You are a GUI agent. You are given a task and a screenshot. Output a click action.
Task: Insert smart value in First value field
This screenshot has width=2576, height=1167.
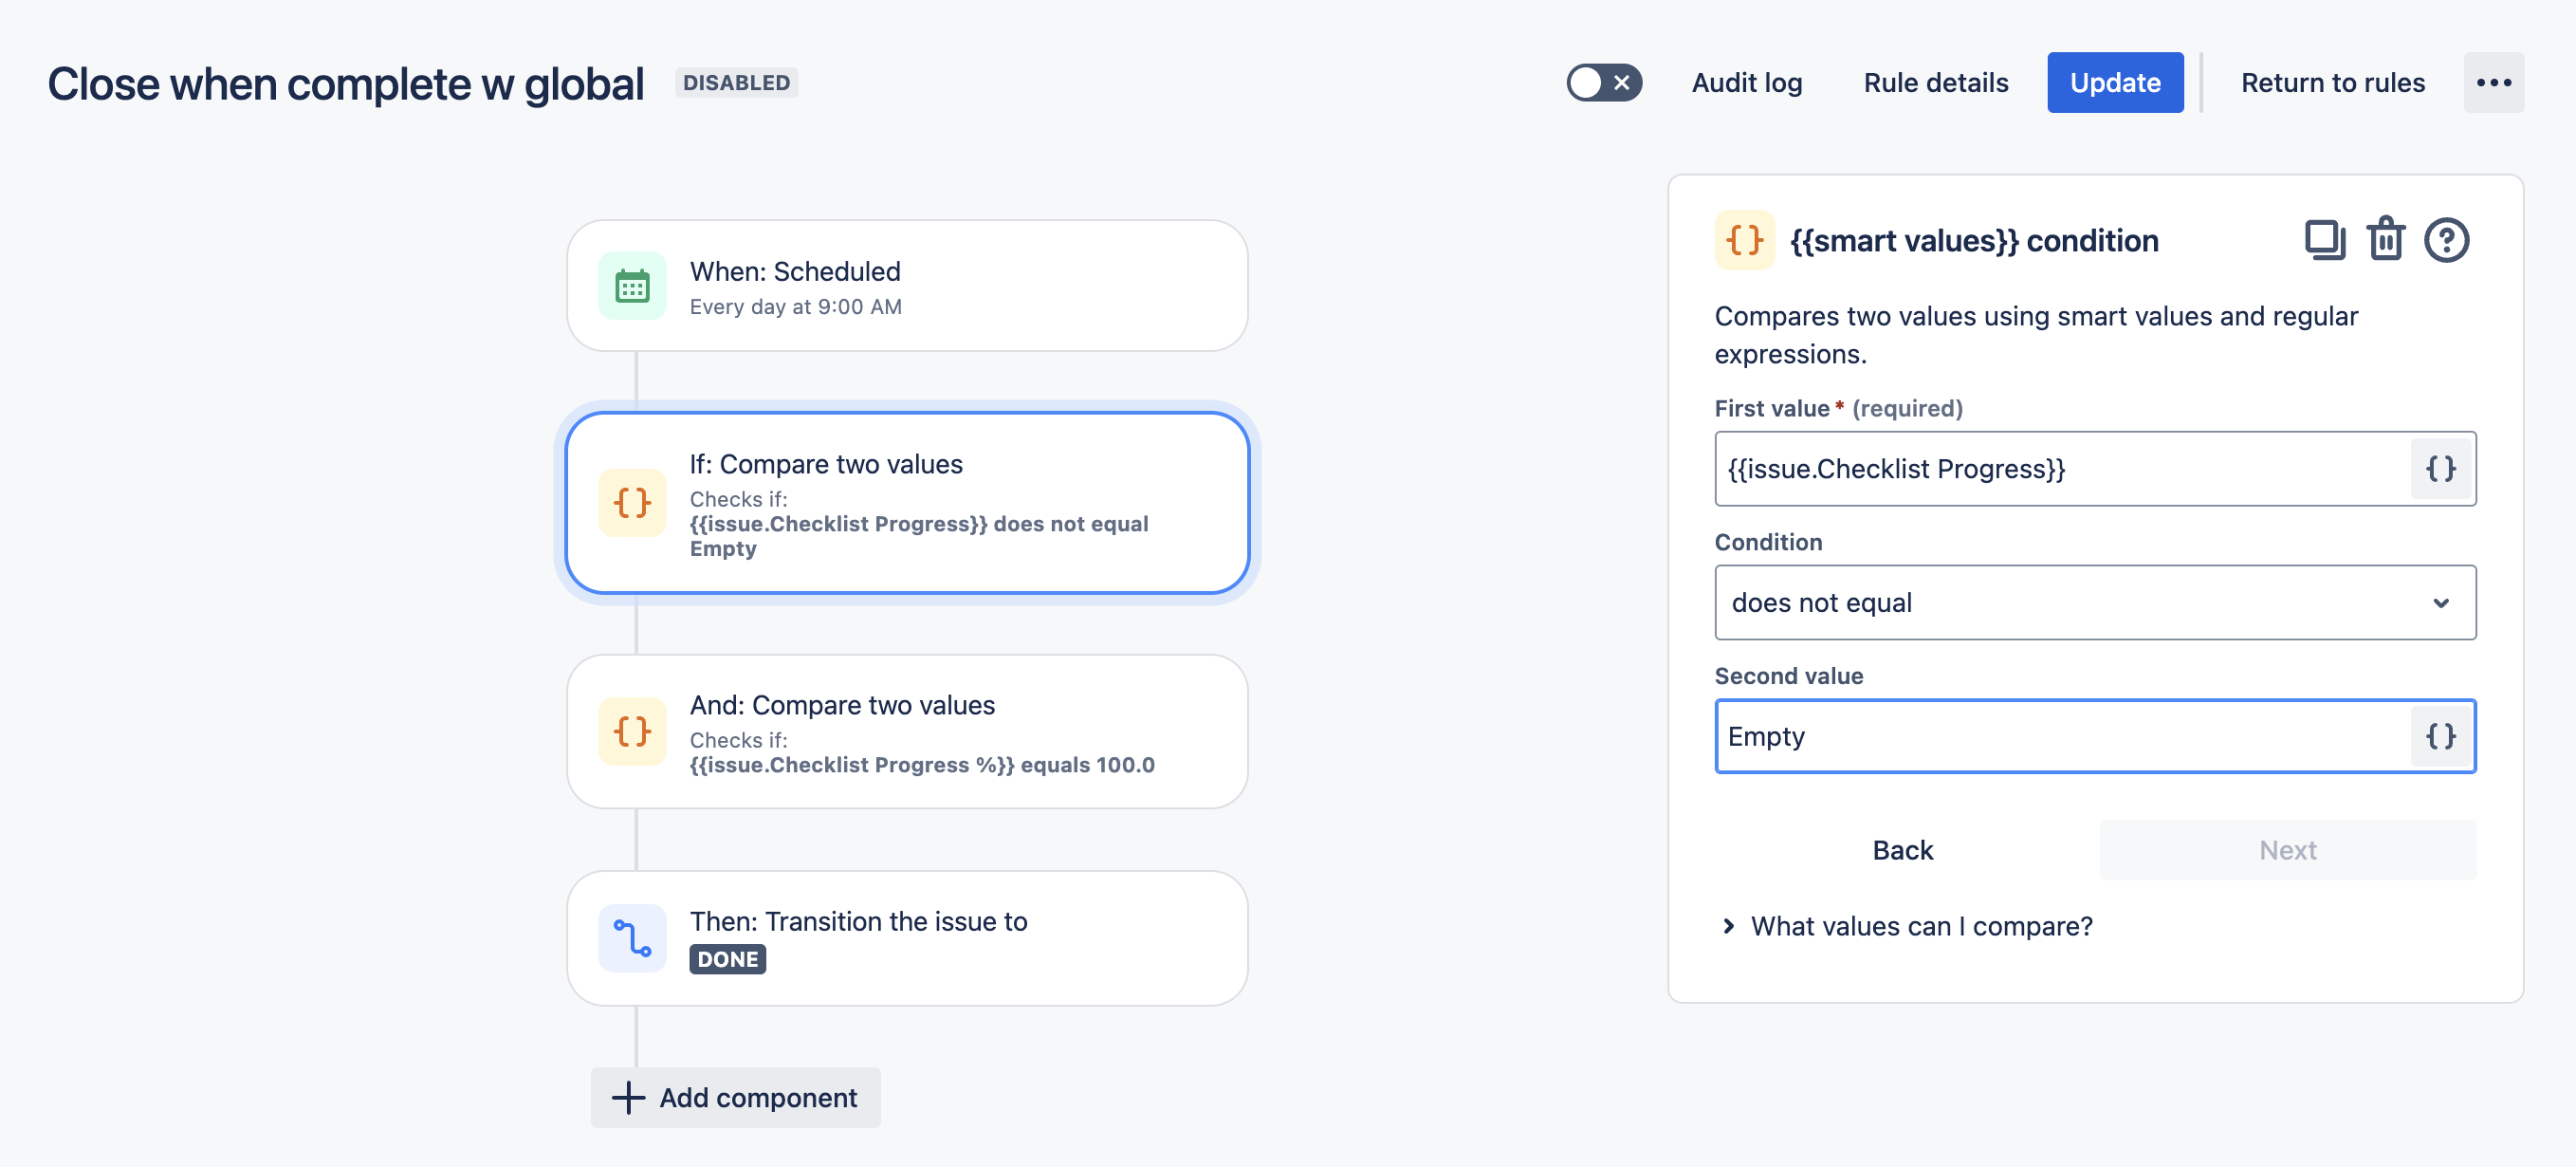point(2440,469)
